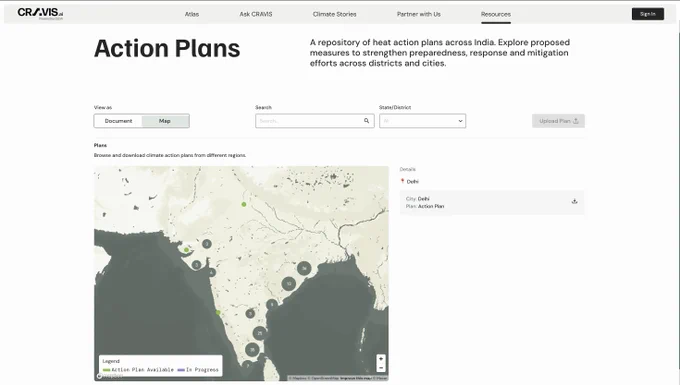Image resolution: width=680 pixels, height=385 pixels.
Task: Open the State/District dropdown
Action: pyautogui.click(x=422, y=121)
